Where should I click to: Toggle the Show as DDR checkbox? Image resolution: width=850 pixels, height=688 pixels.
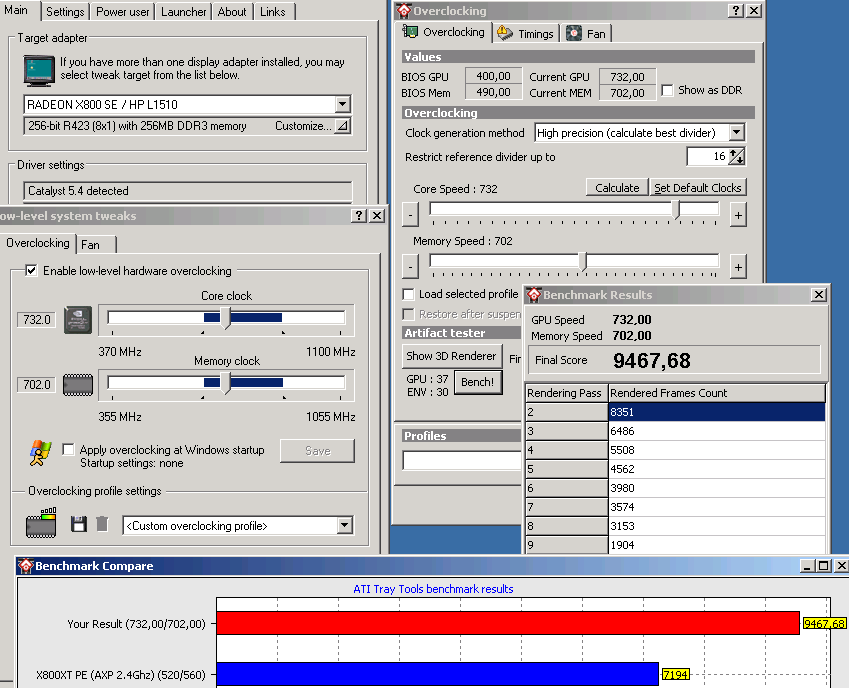click(x=667, y=90)
